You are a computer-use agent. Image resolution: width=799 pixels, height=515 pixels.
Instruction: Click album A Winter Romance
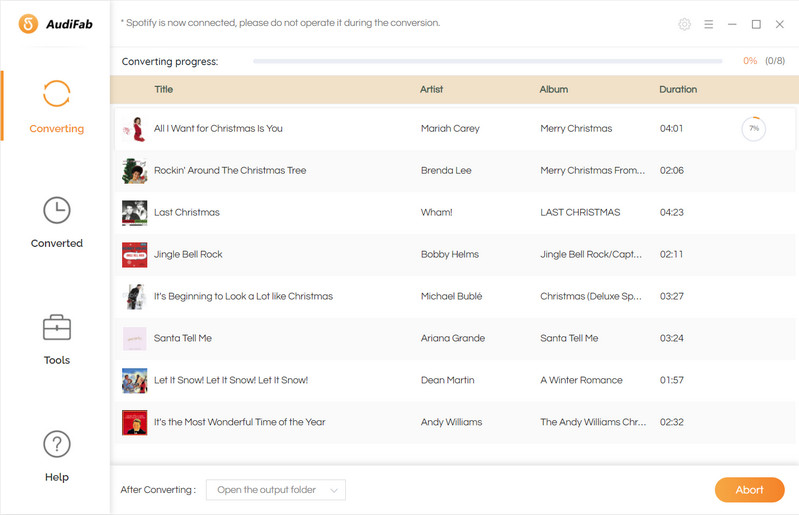click(581, 380)
